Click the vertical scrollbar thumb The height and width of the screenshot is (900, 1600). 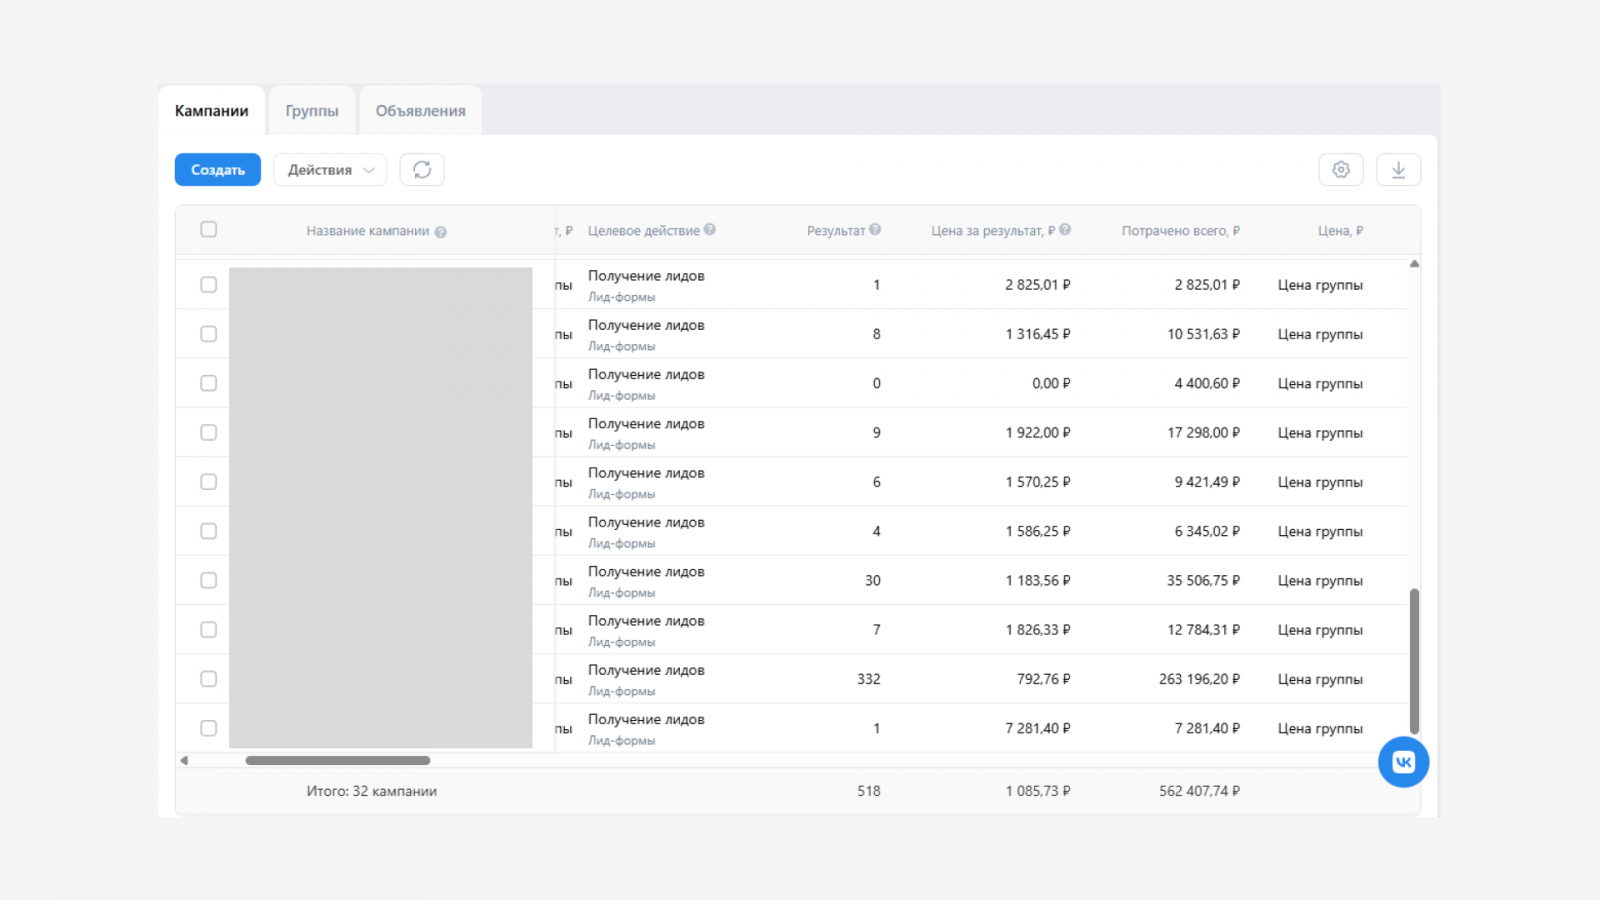(1414, 661)
